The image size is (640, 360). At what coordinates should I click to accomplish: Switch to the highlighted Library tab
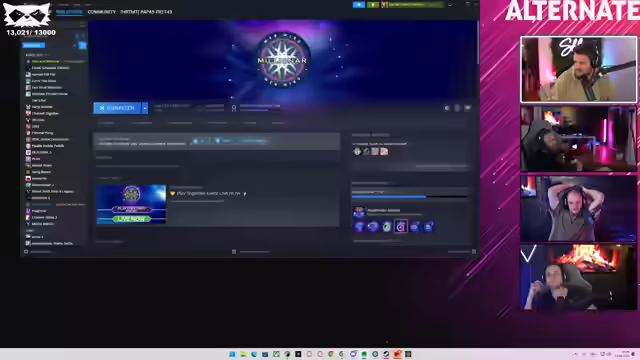pyautogui.click(x=69, y=12)
